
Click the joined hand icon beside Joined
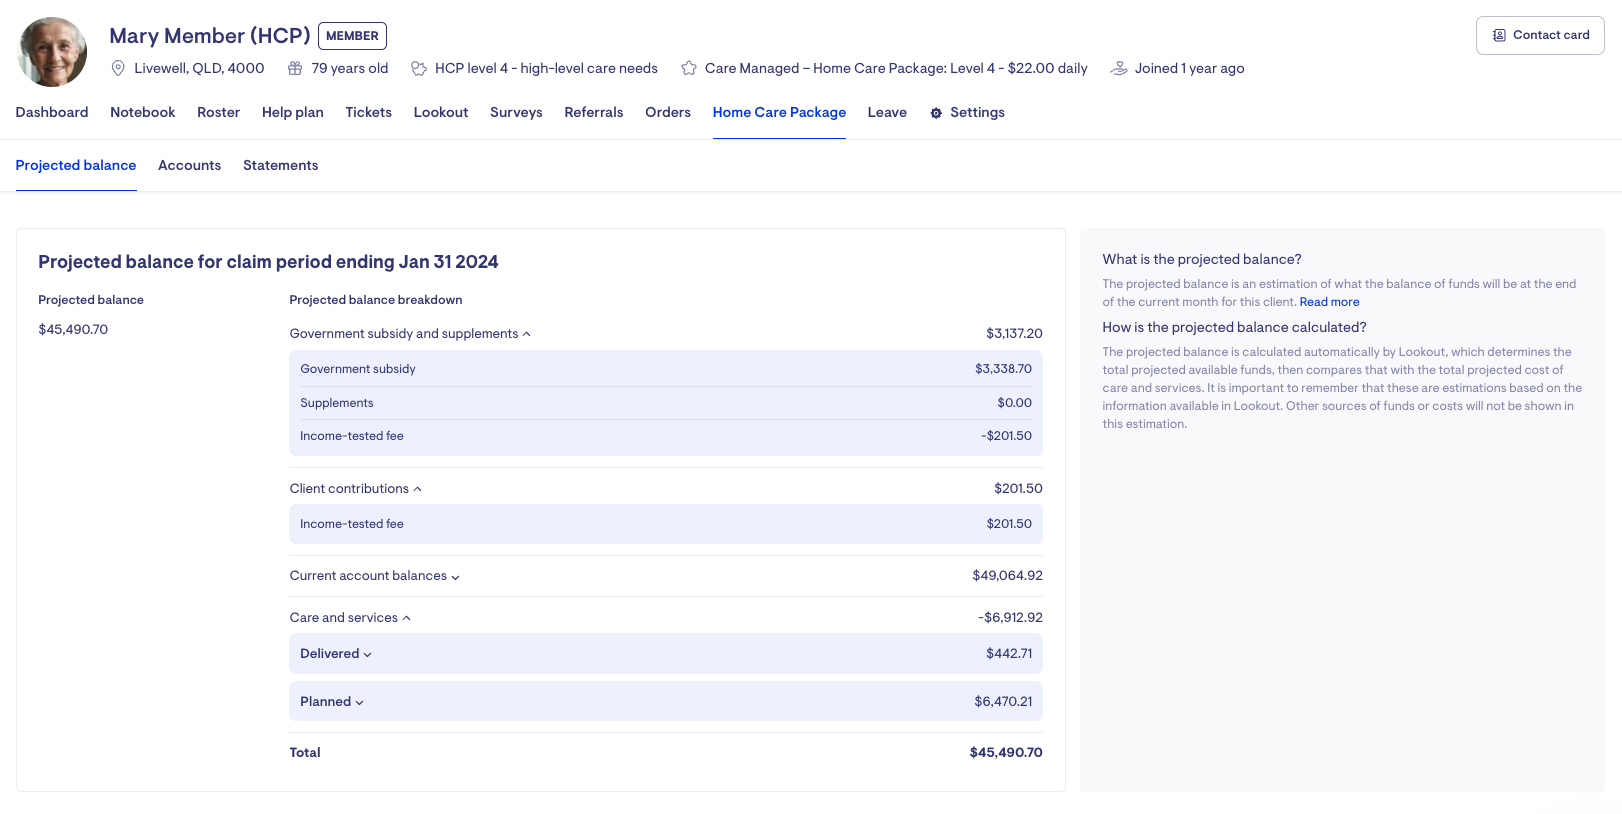(1119, 68)
